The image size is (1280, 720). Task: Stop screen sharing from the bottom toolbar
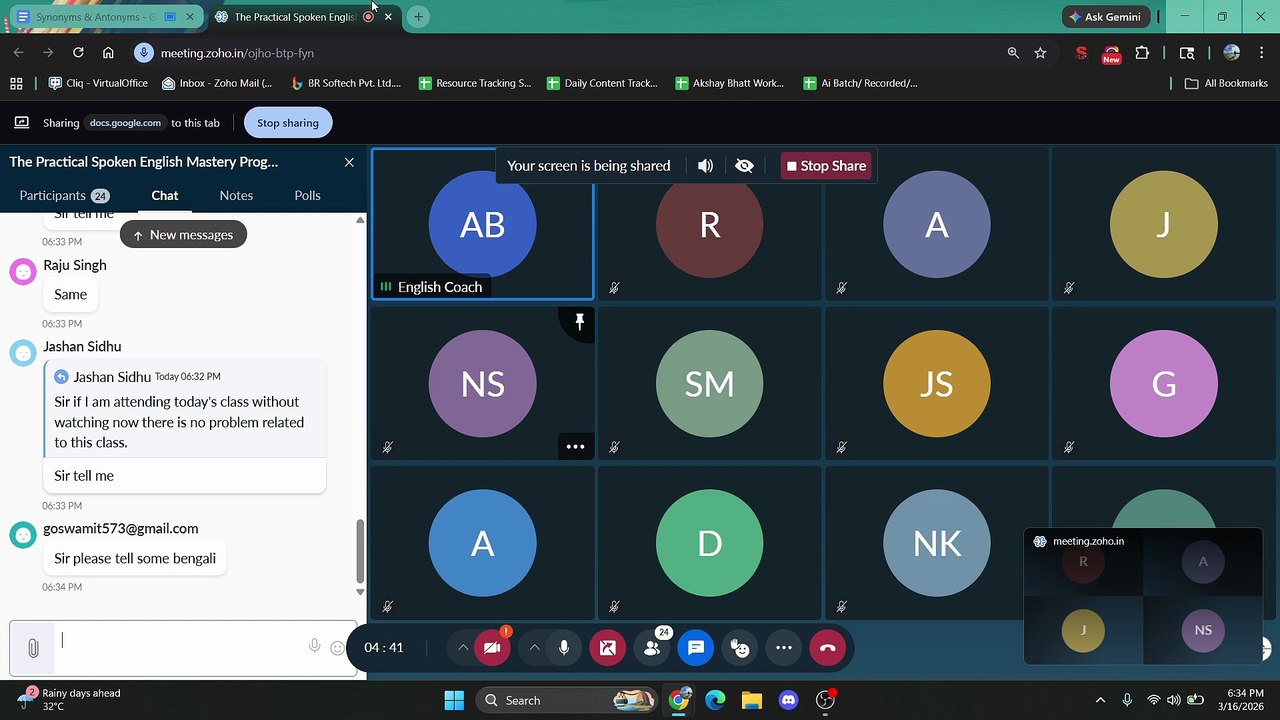[608, 648]
